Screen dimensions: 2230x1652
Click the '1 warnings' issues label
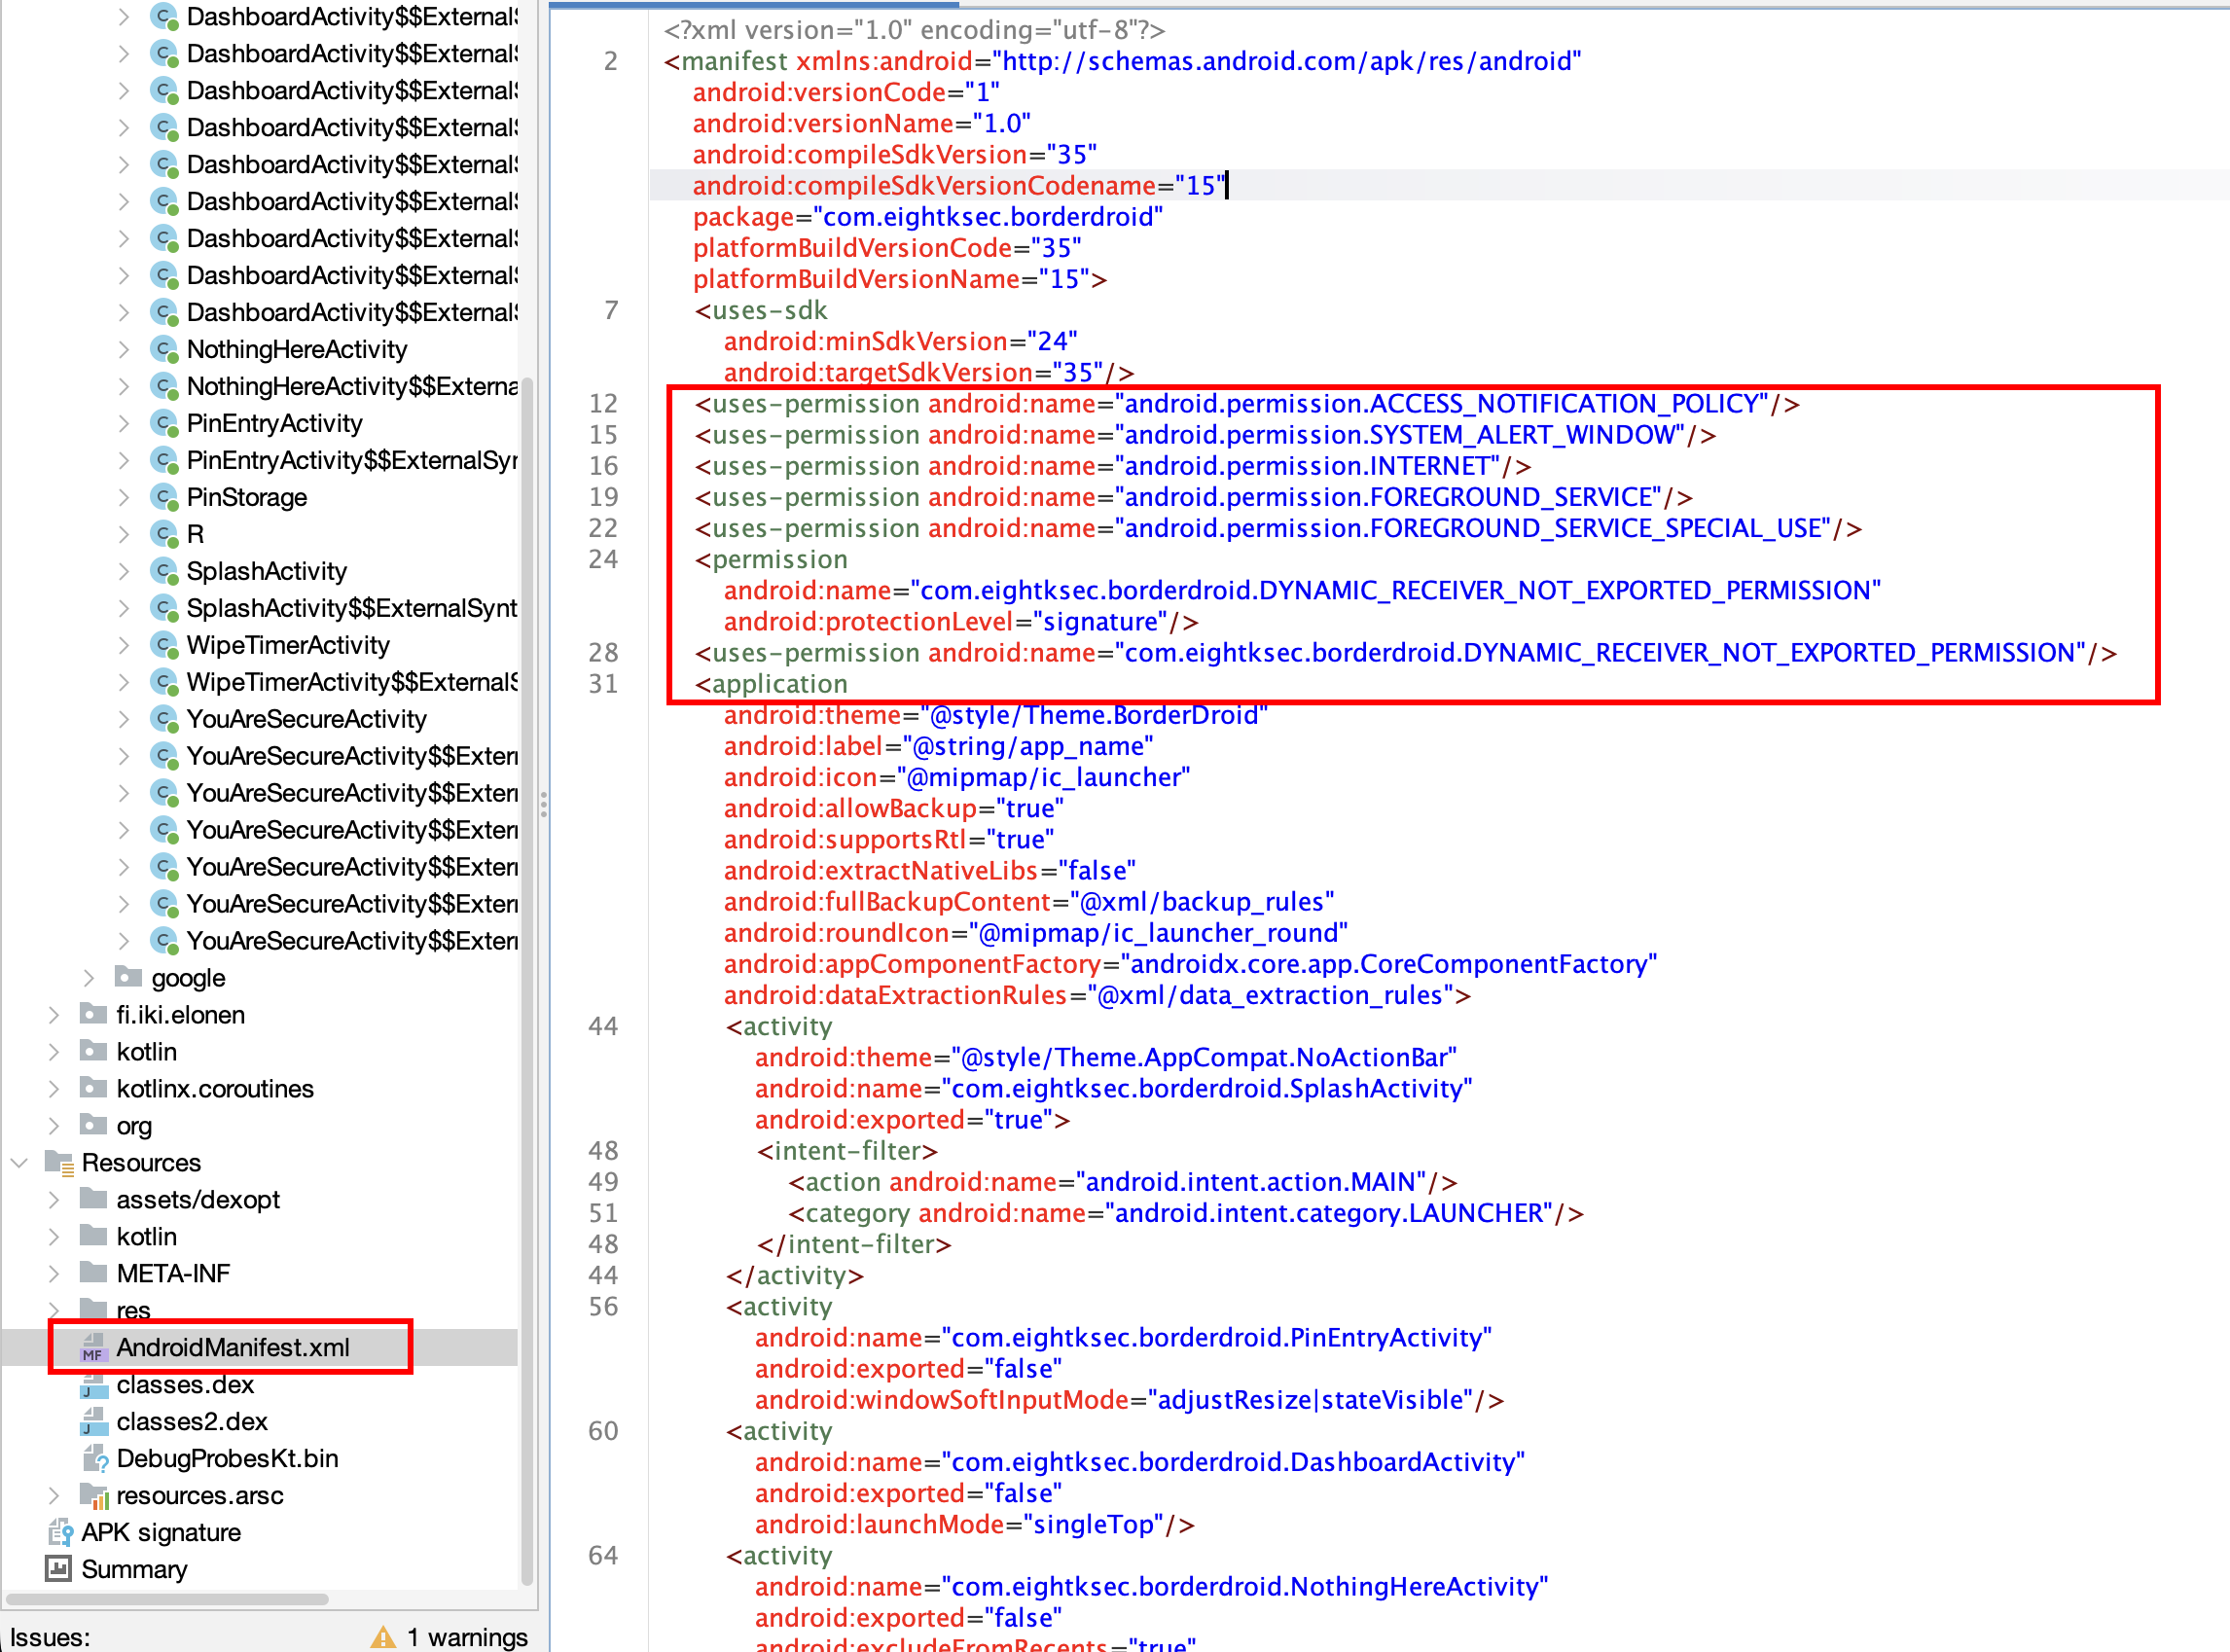click(467, 1637)
